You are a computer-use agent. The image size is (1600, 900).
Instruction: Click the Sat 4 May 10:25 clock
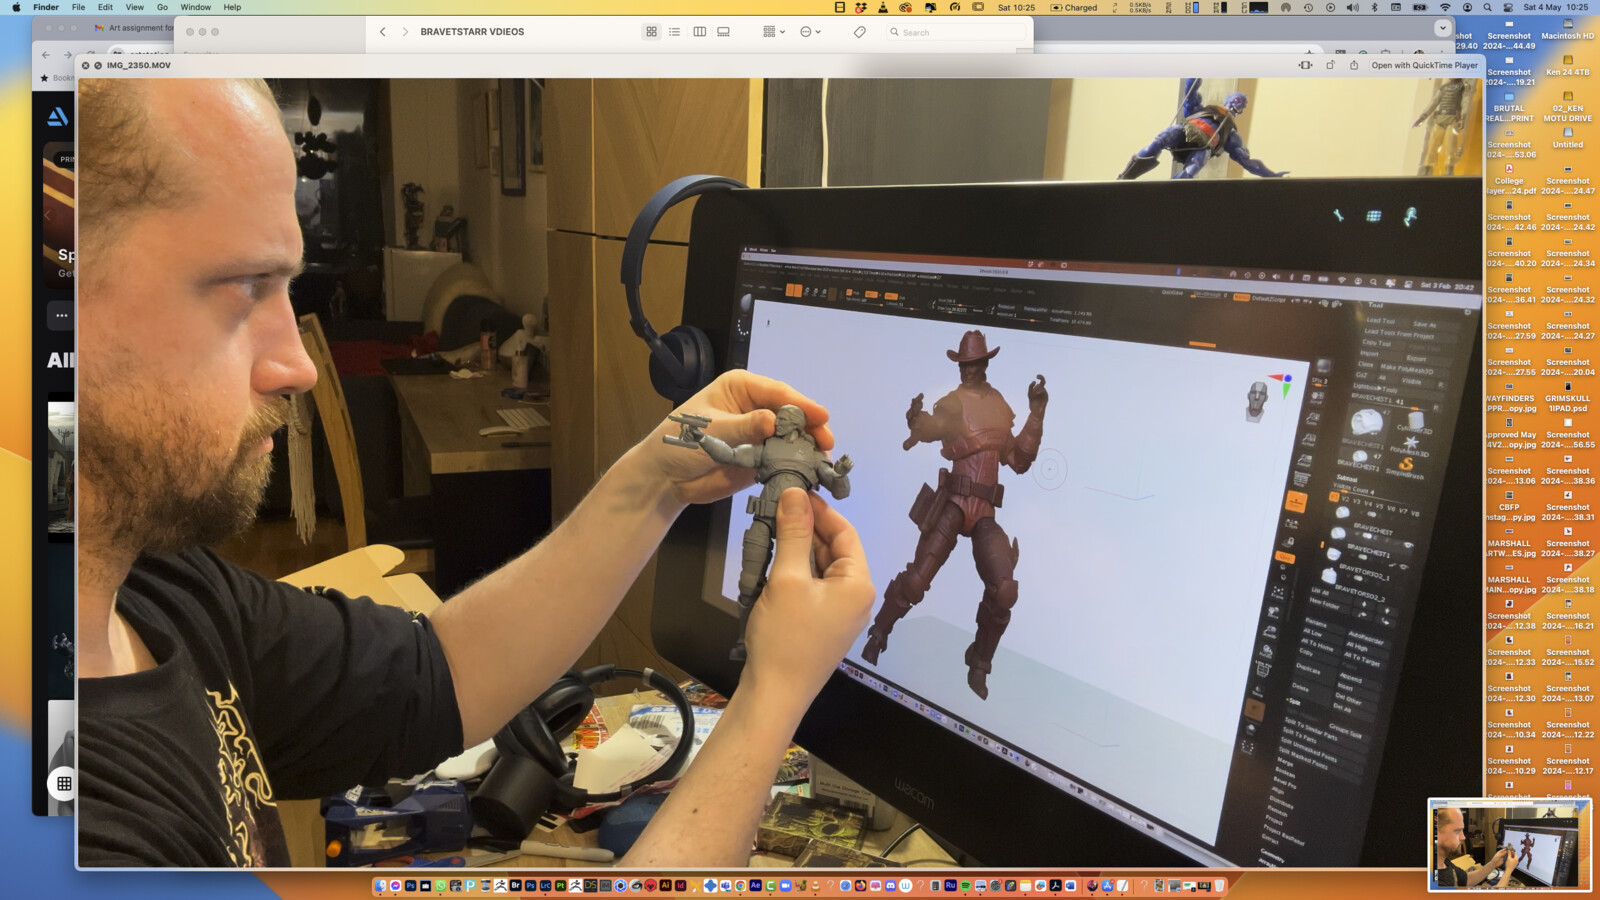[1555, 7]
